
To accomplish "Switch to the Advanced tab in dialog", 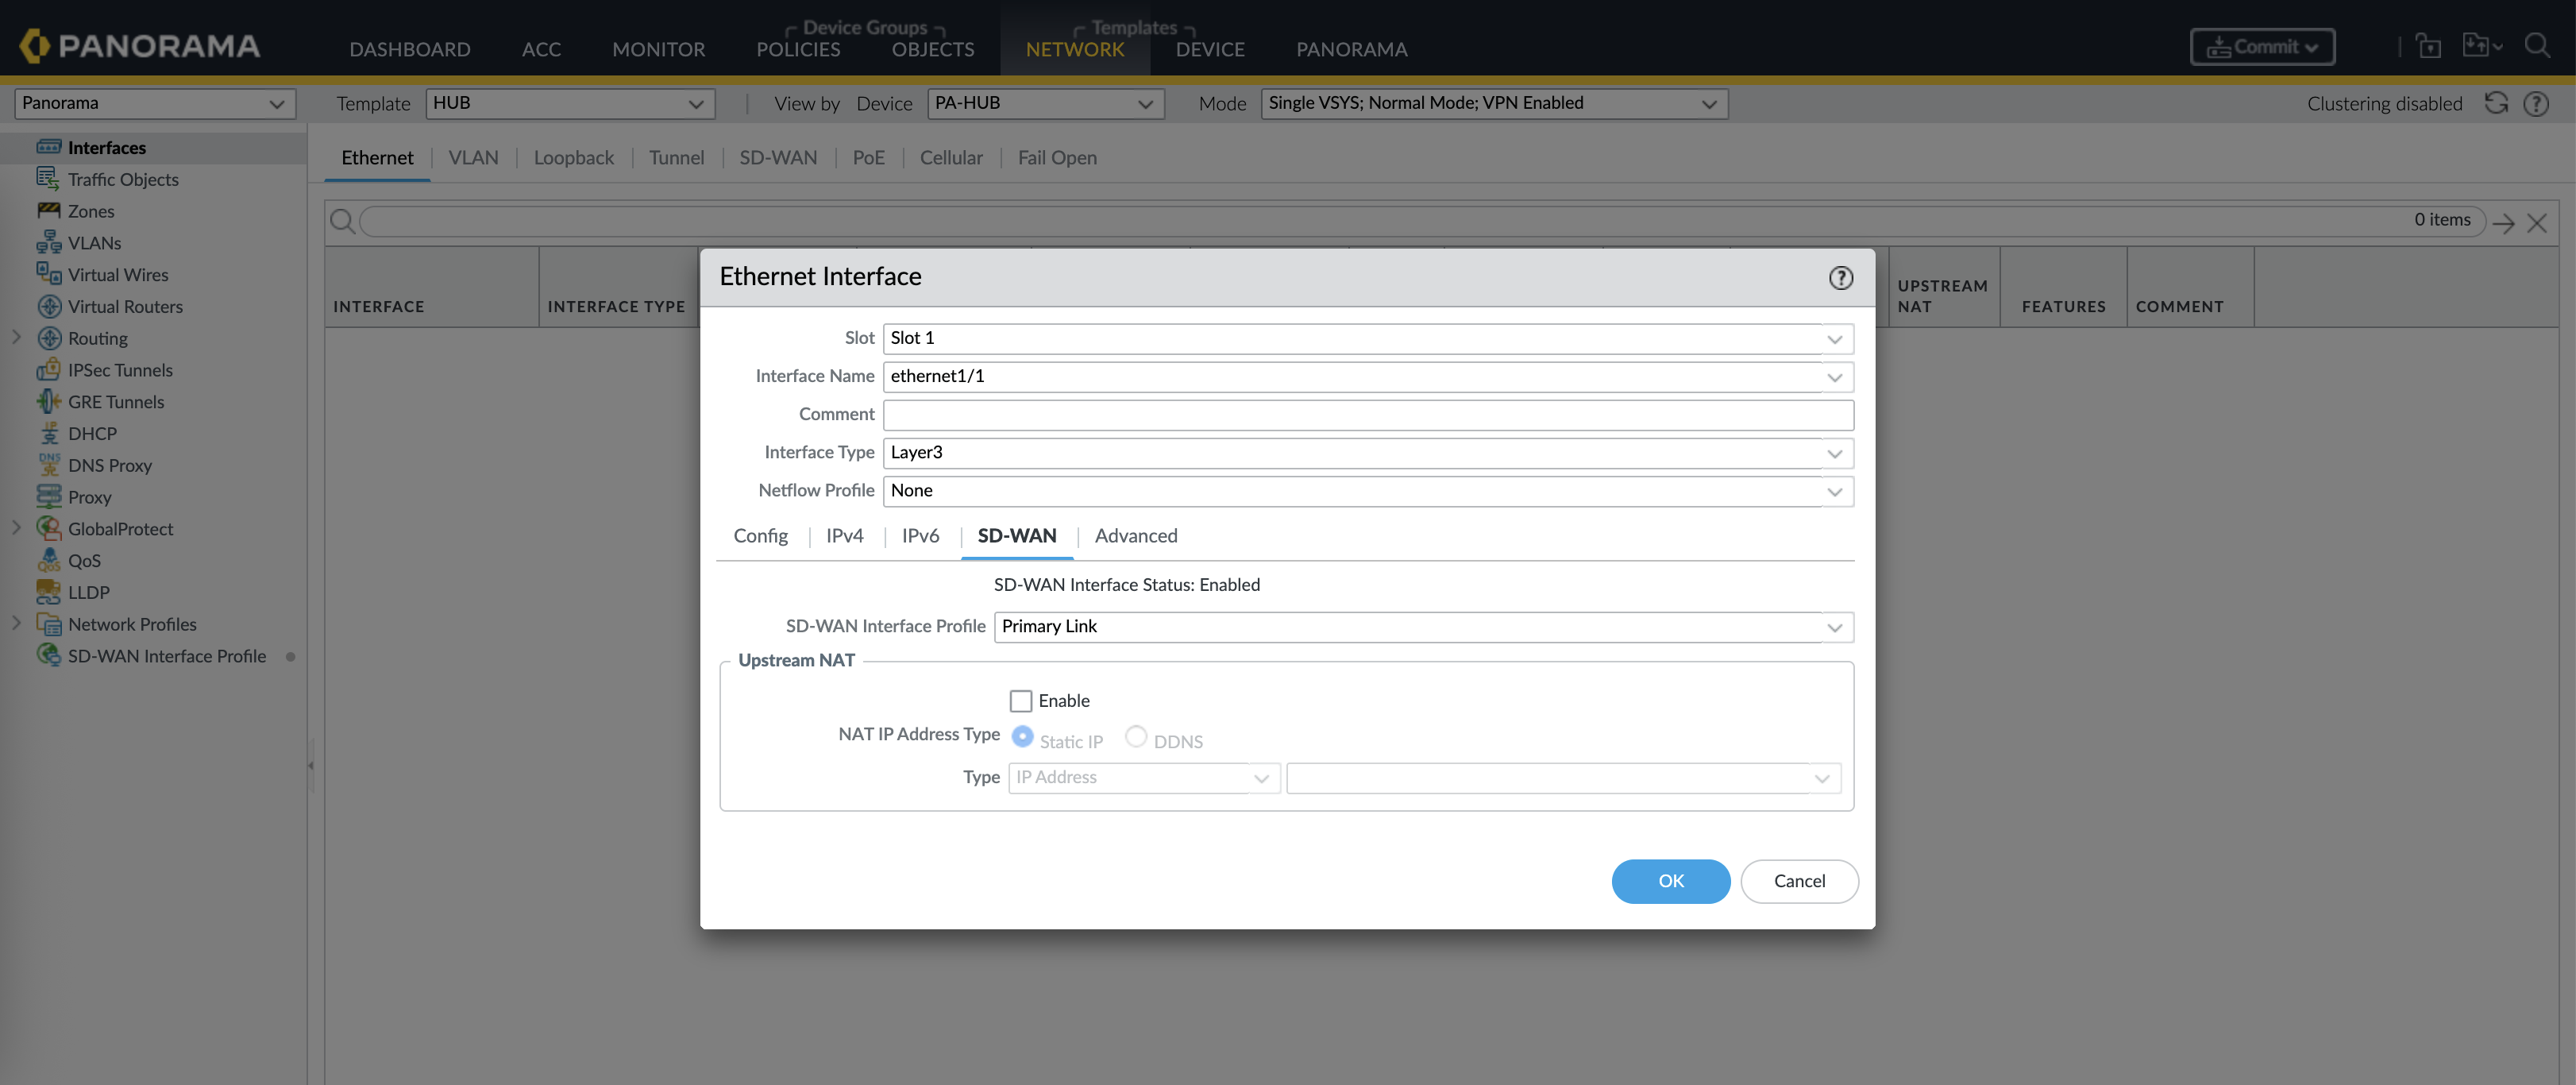I will click(x=1135, y=536).
